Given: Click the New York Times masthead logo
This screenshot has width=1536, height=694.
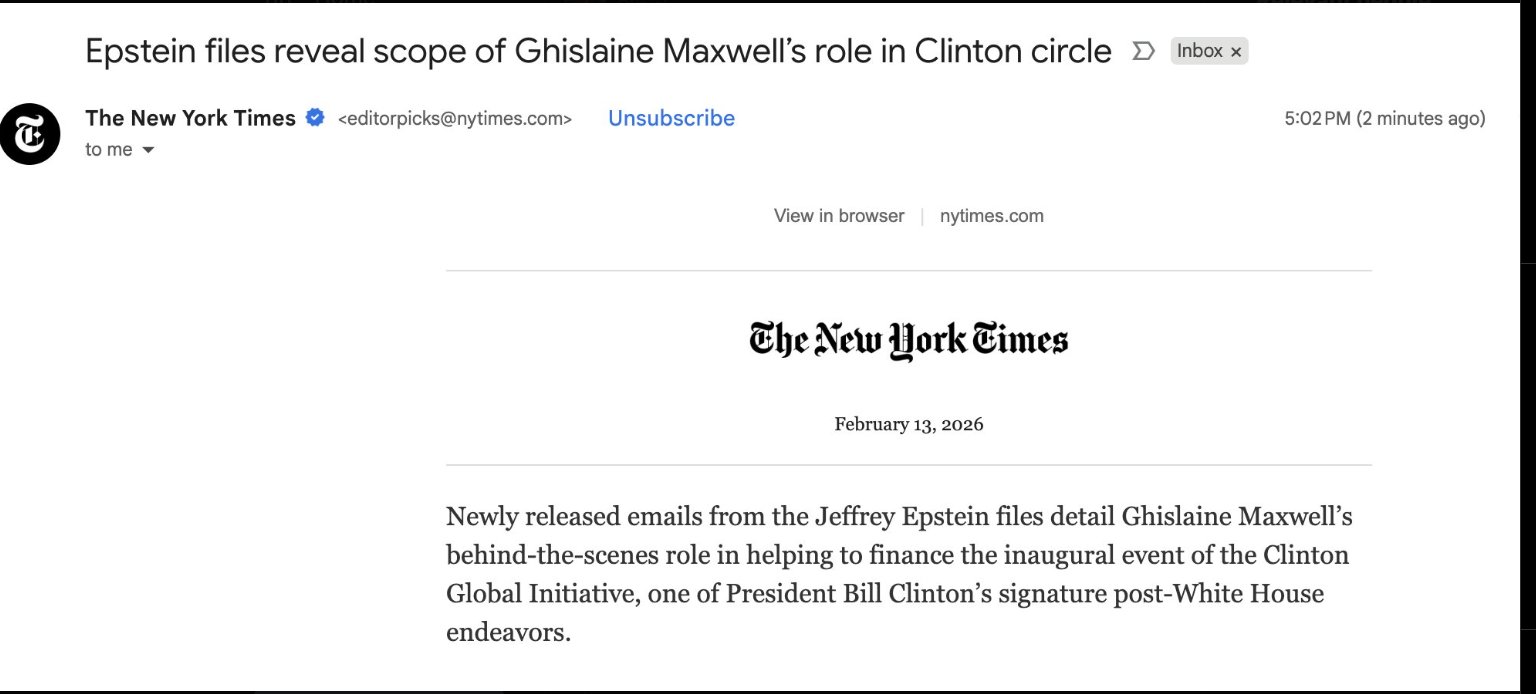Looking at the screenshot, I should point(908,340).
